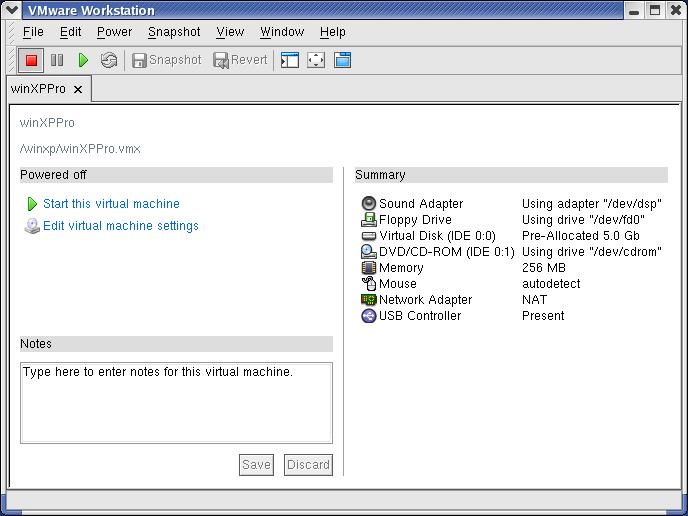Click the Revert toolbar button
Screen dimensions: 688x516
[x=240, y=60]
